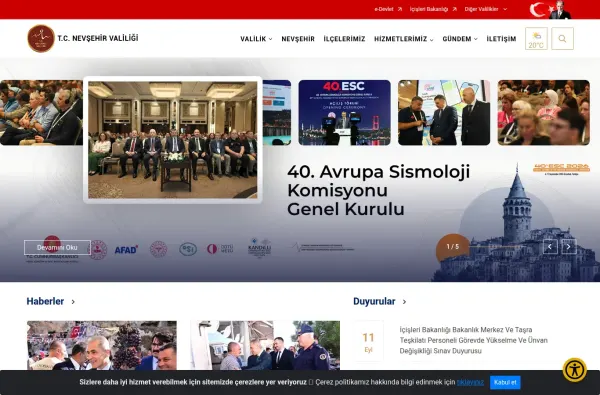The image size is (600, 395).
Task: Click the 40 ESC 2024 logo
Action: click(561, 169)
